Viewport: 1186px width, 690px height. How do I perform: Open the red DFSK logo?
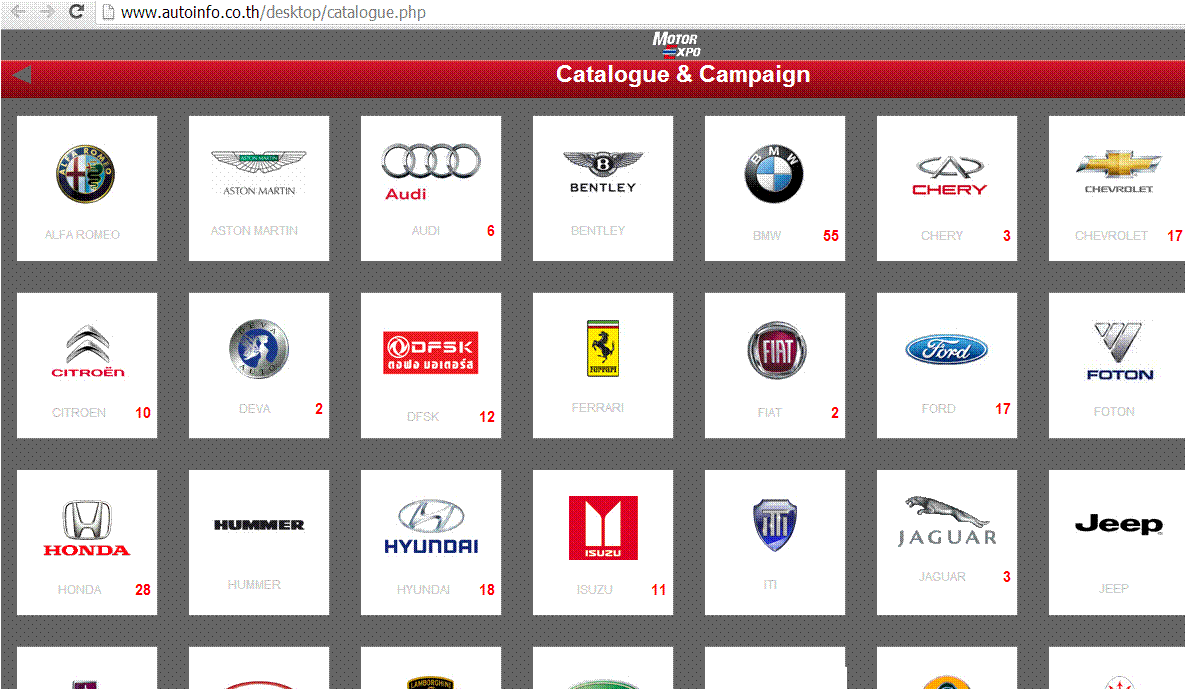pyautogui.click(x=430, y=353)
